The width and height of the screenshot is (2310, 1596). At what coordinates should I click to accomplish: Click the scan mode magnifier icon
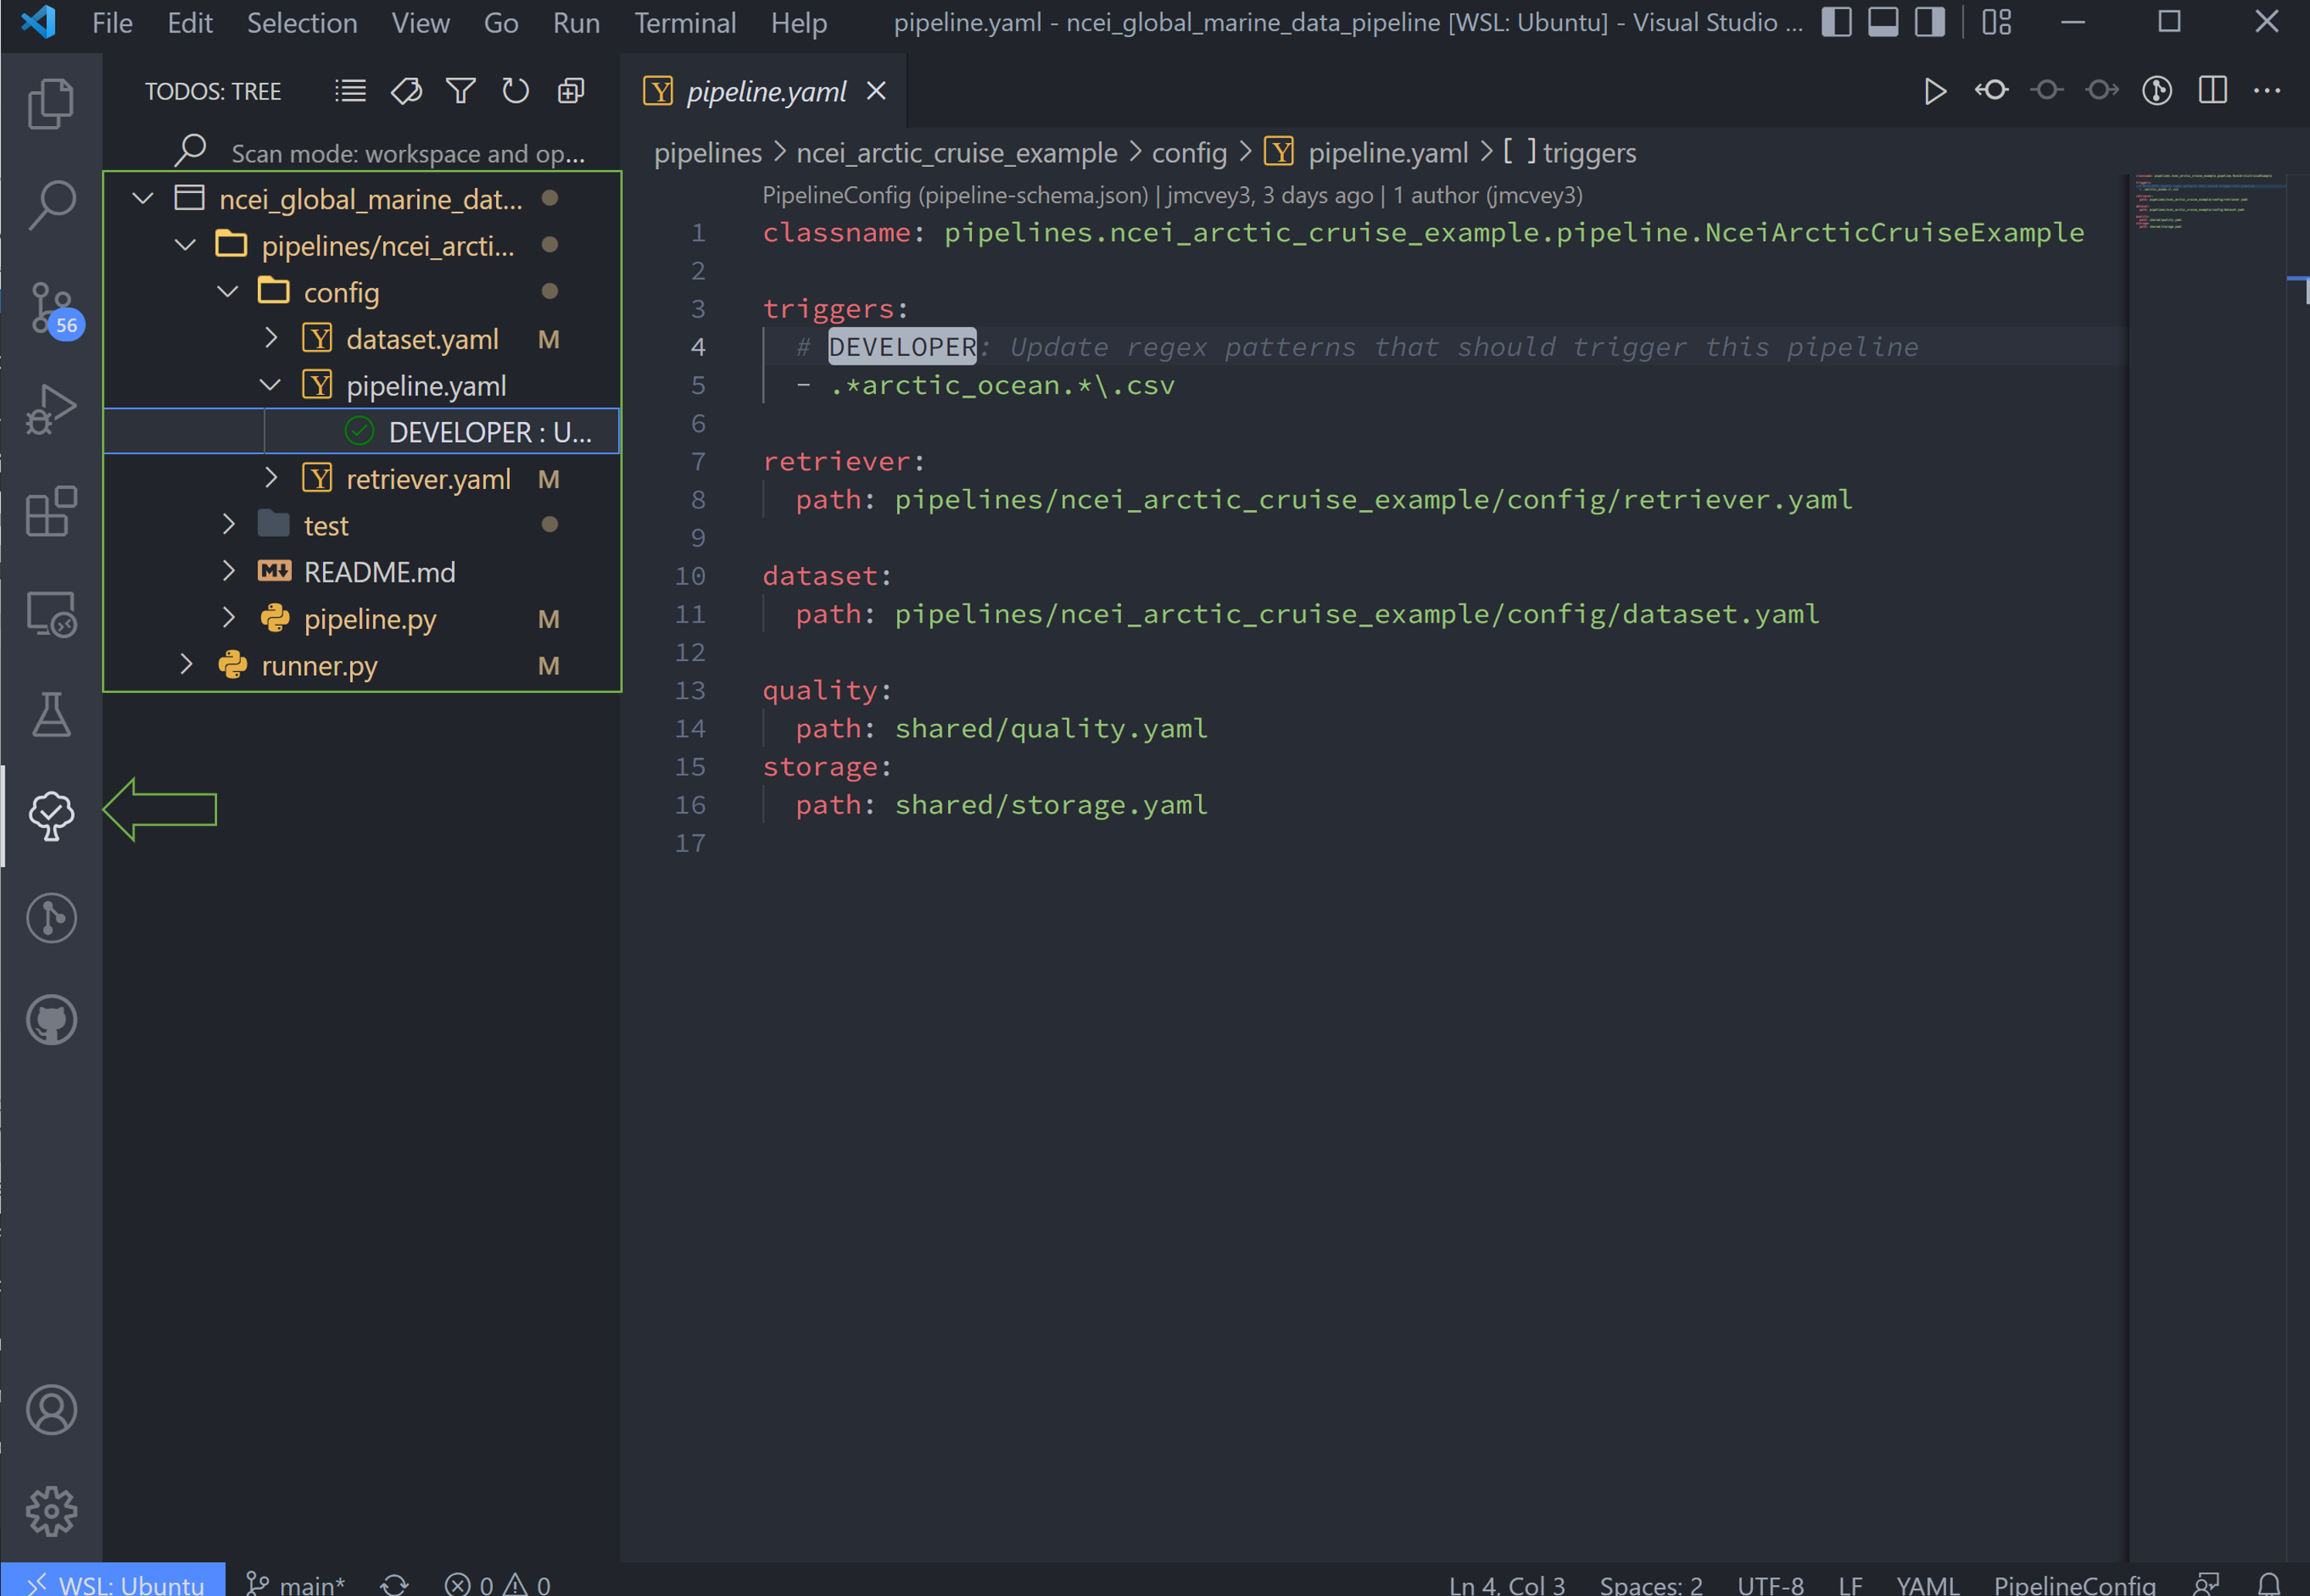[189, 151]
